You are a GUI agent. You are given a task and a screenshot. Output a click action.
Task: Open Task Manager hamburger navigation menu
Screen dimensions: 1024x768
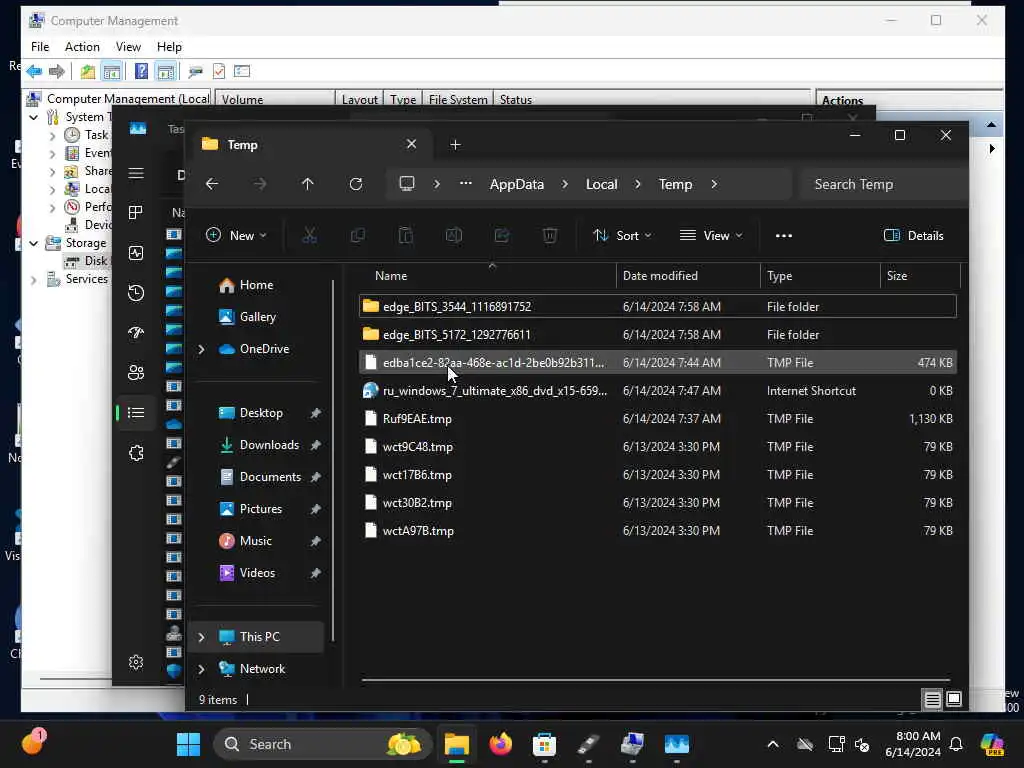pyautogui.click(x=136, y=173)
